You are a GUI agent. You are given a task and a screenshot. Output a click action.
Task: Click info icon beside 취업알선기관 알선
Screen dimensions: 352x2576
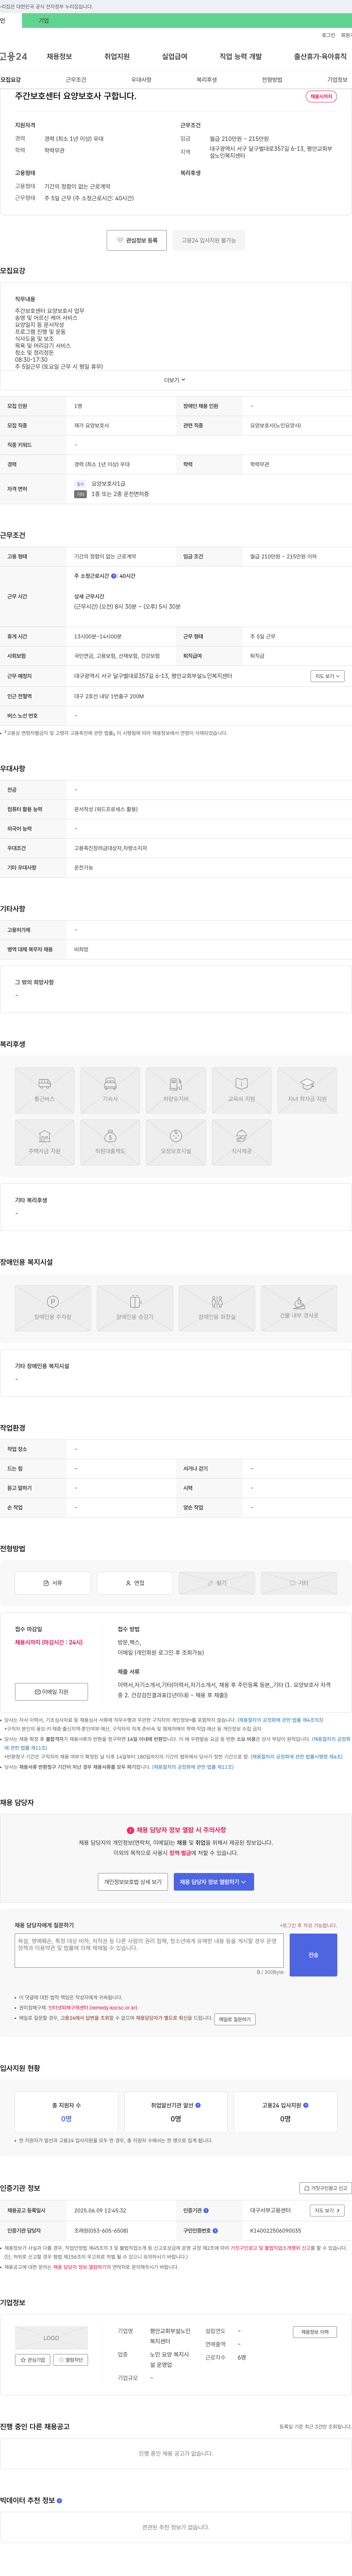(198, 2105)
